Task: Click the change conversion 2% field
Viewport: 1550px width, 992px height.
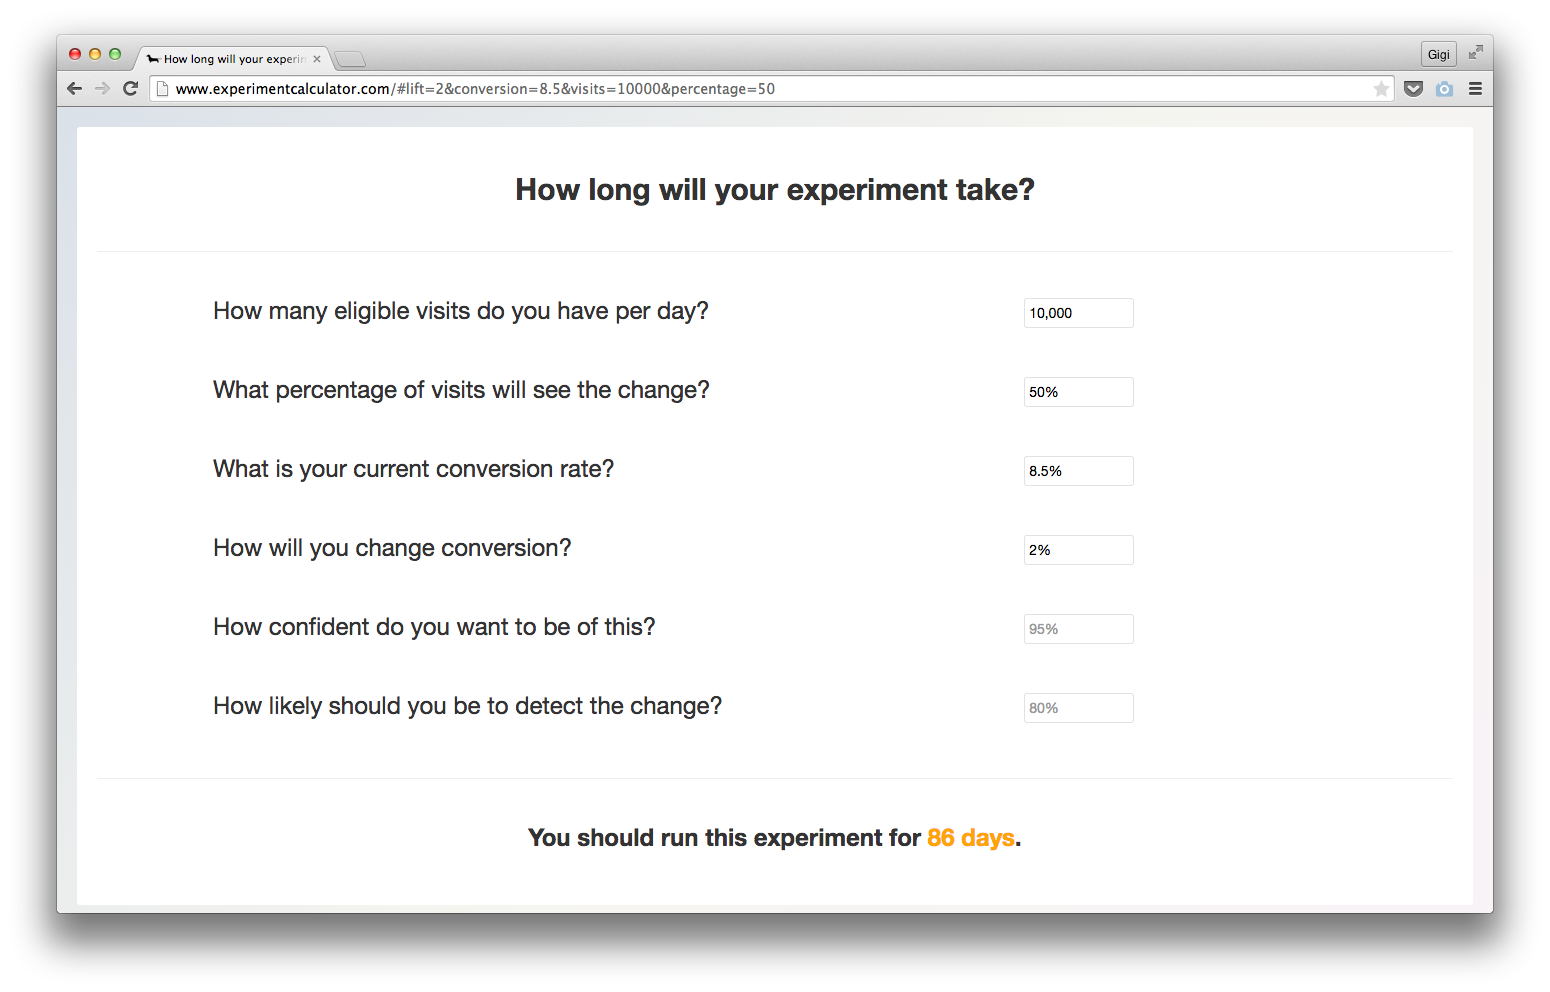Action: [1078, 550]
